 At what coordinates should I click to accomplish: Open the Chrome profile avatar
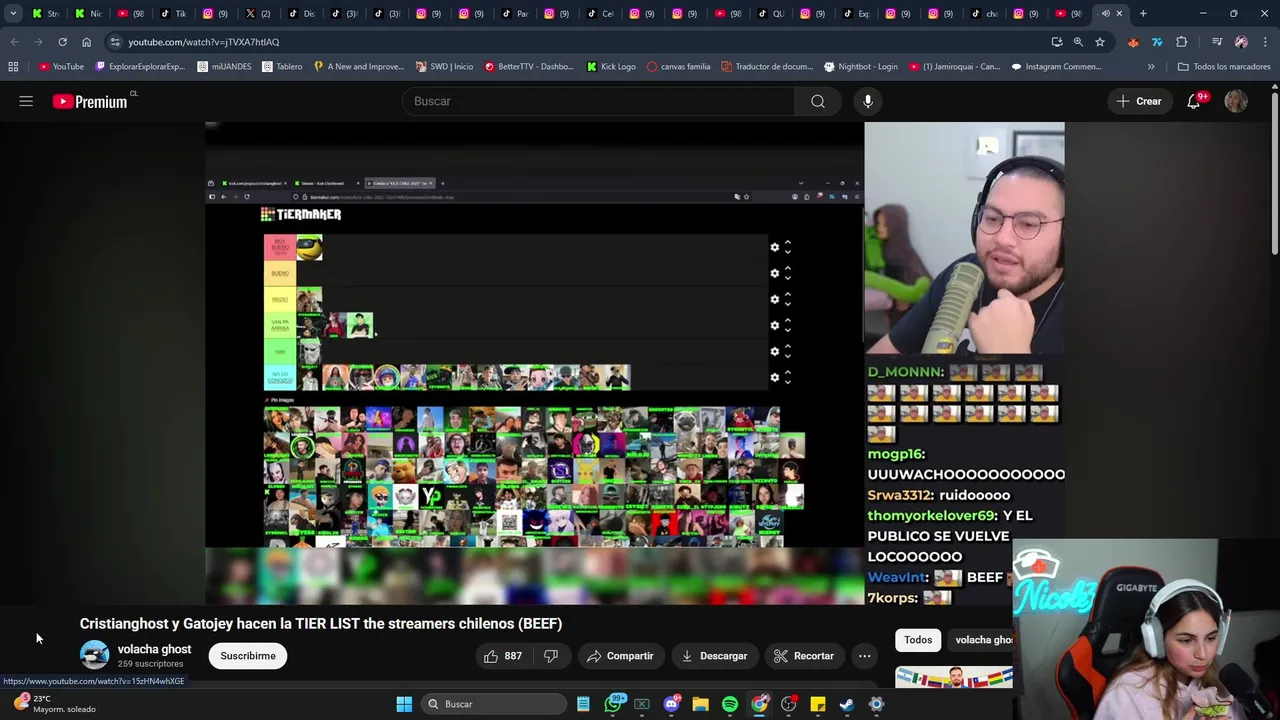tap(1241, 42)
